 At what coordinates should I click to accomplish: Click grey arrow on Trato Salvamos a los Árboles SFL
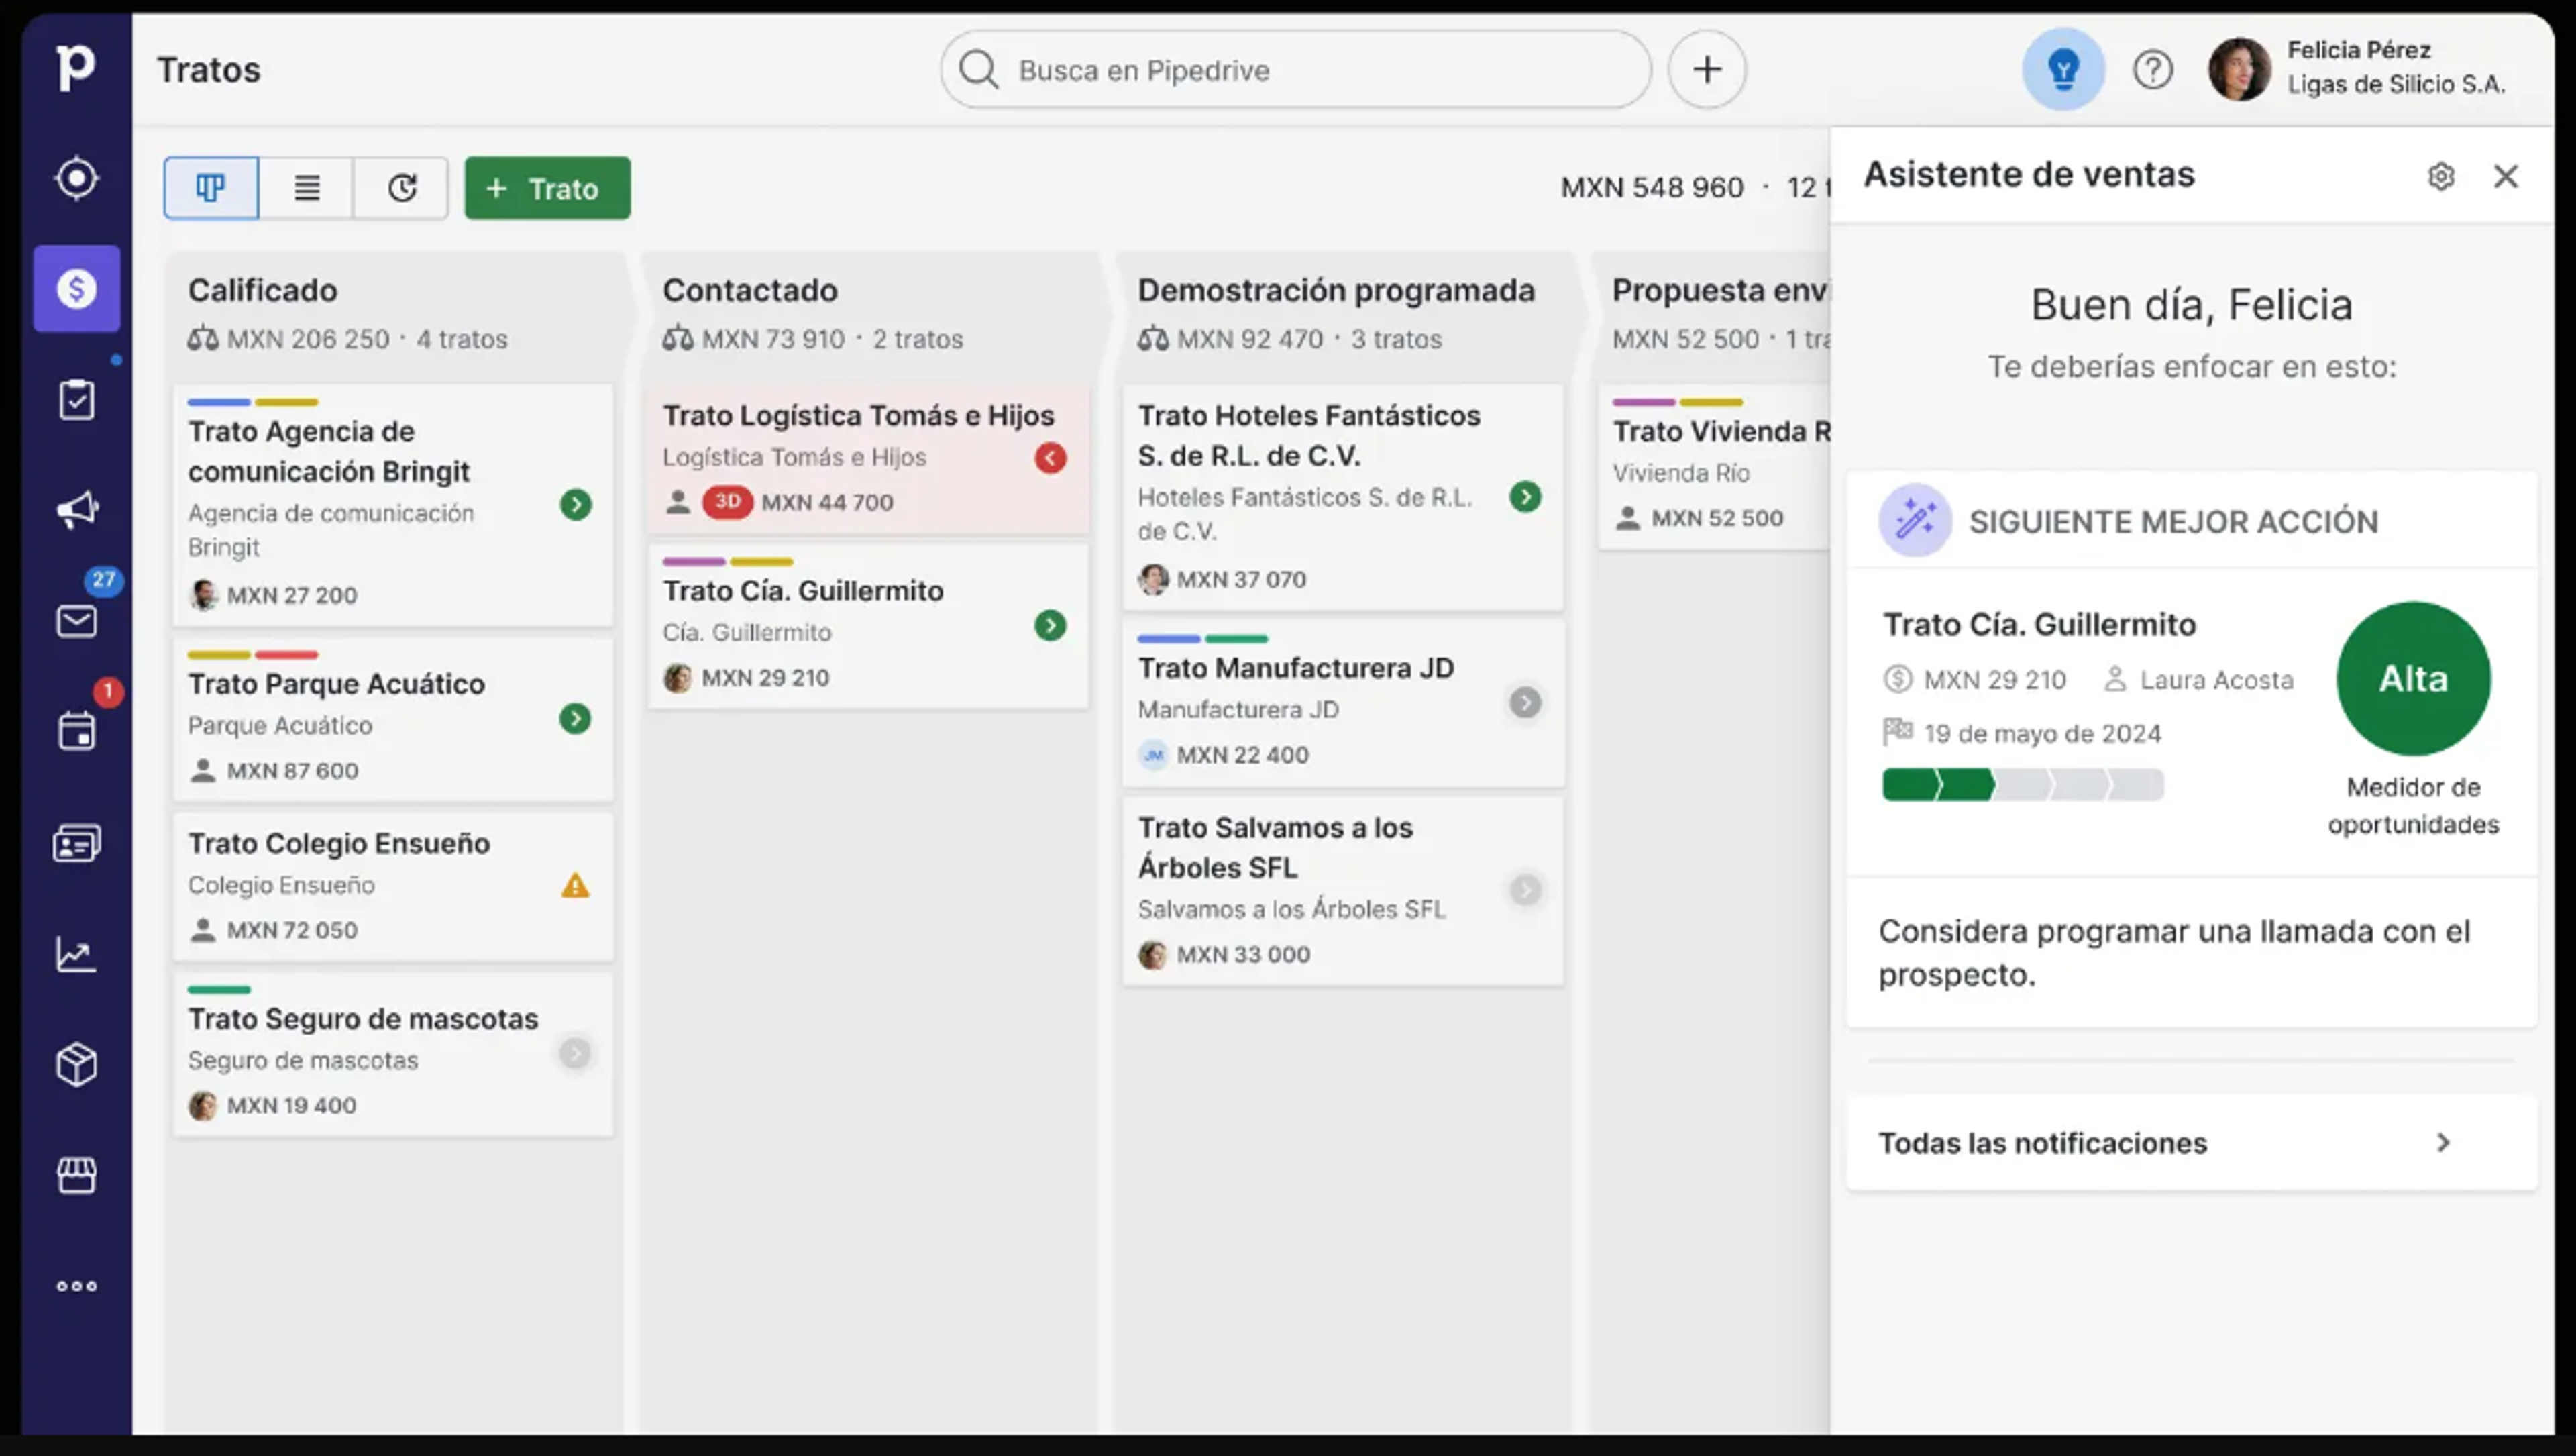coord(1525,890)
